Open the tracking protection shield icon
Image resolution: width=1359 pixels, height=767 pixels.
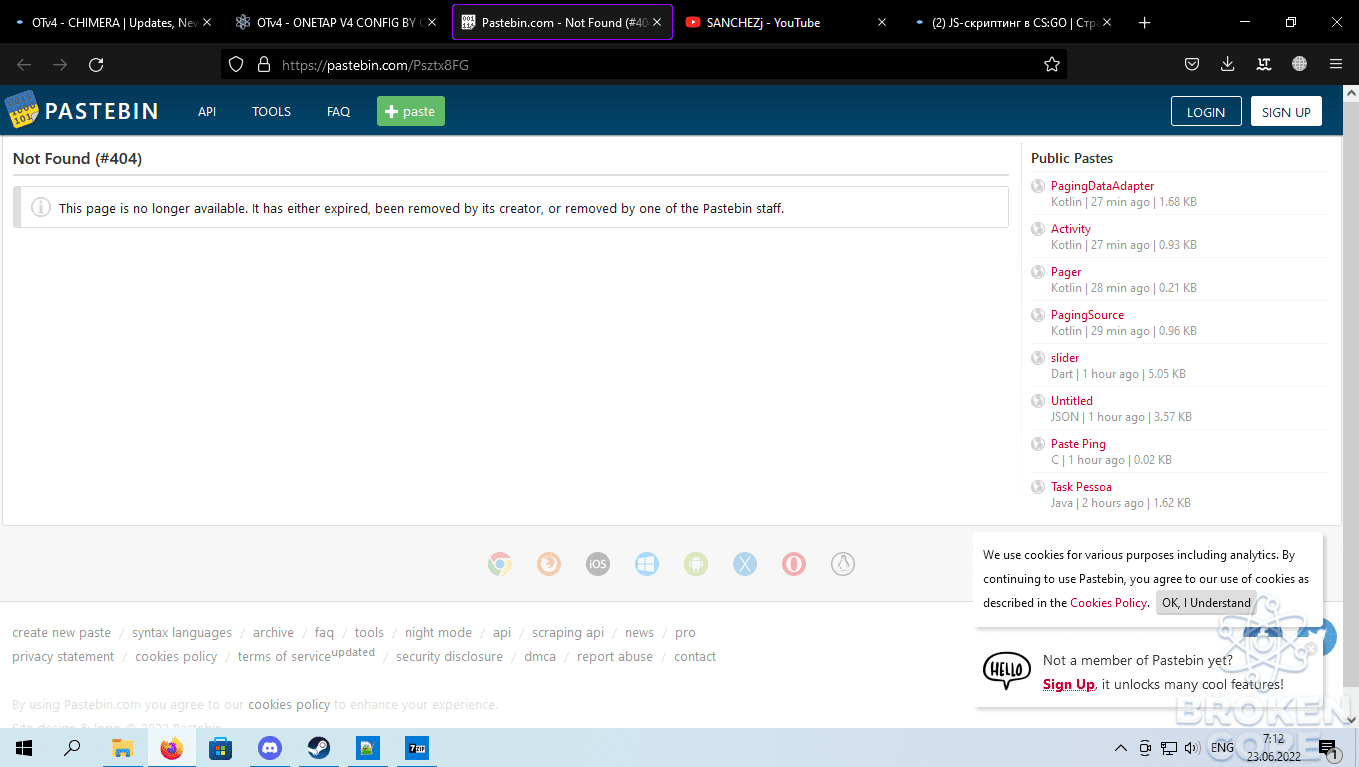[236, 65]
